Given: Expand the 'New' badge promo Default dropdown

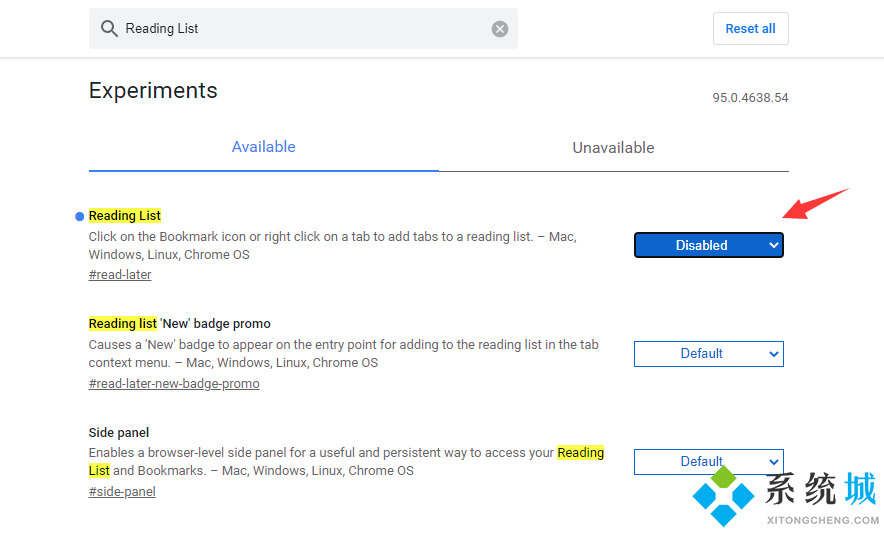Looking at the screenshot, I should [x=708, y=353].
